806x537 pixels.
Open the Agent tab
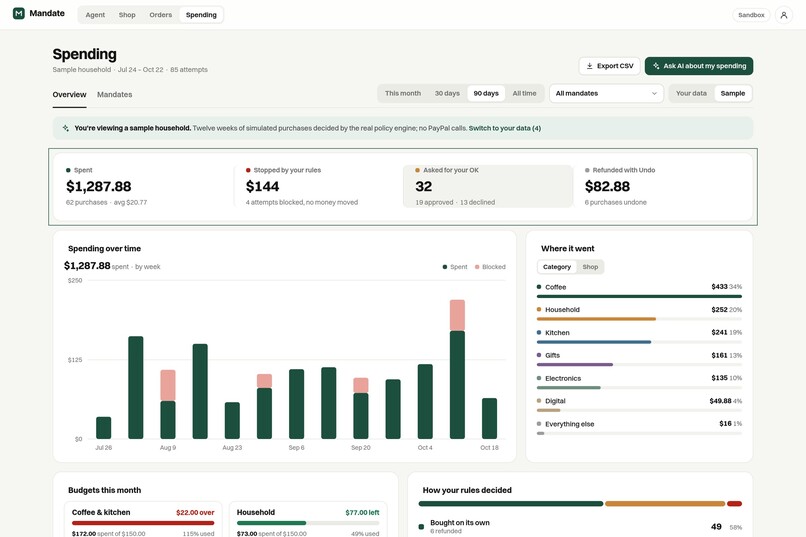(95, 15)
